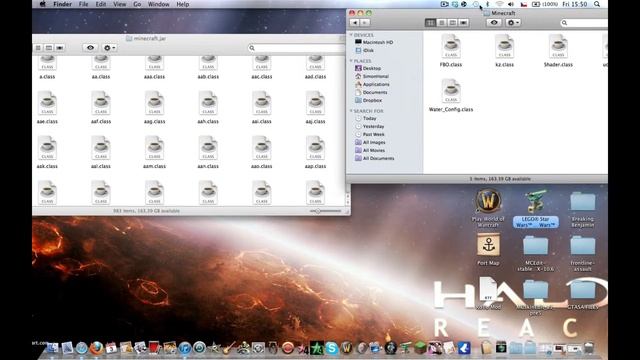Select Macintosh HD in the sidebar
This screenshot has height=360, width=640.
[373, 42]
